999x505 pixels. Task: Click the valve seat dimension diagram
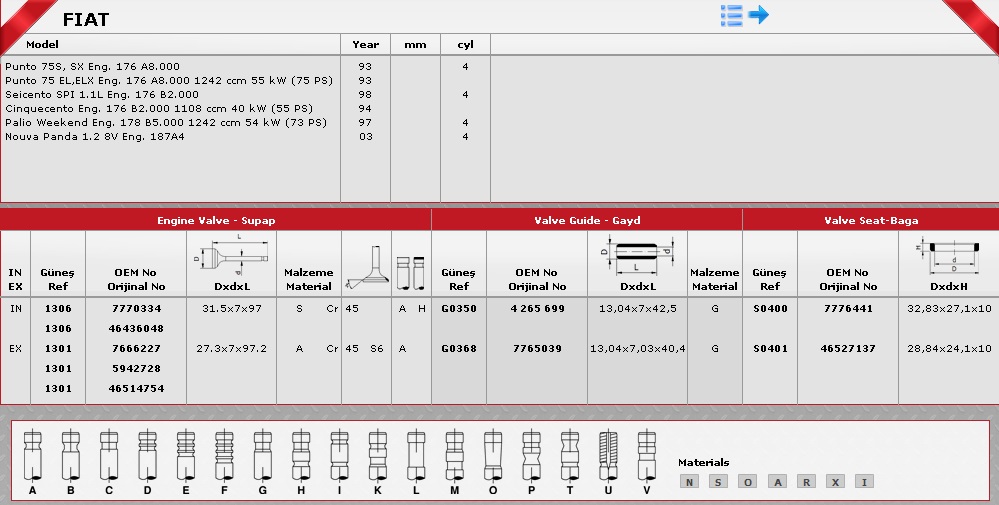pos(948,256)
